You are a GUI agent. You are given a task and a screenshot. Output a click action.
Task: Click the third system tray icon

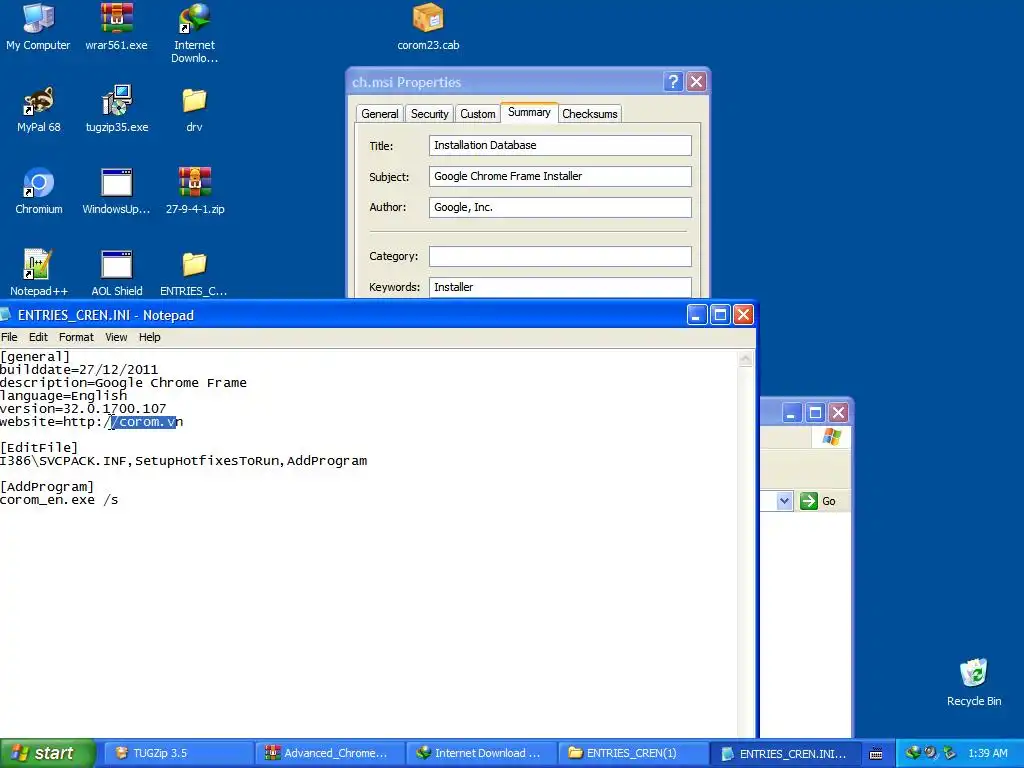[949, 753]
